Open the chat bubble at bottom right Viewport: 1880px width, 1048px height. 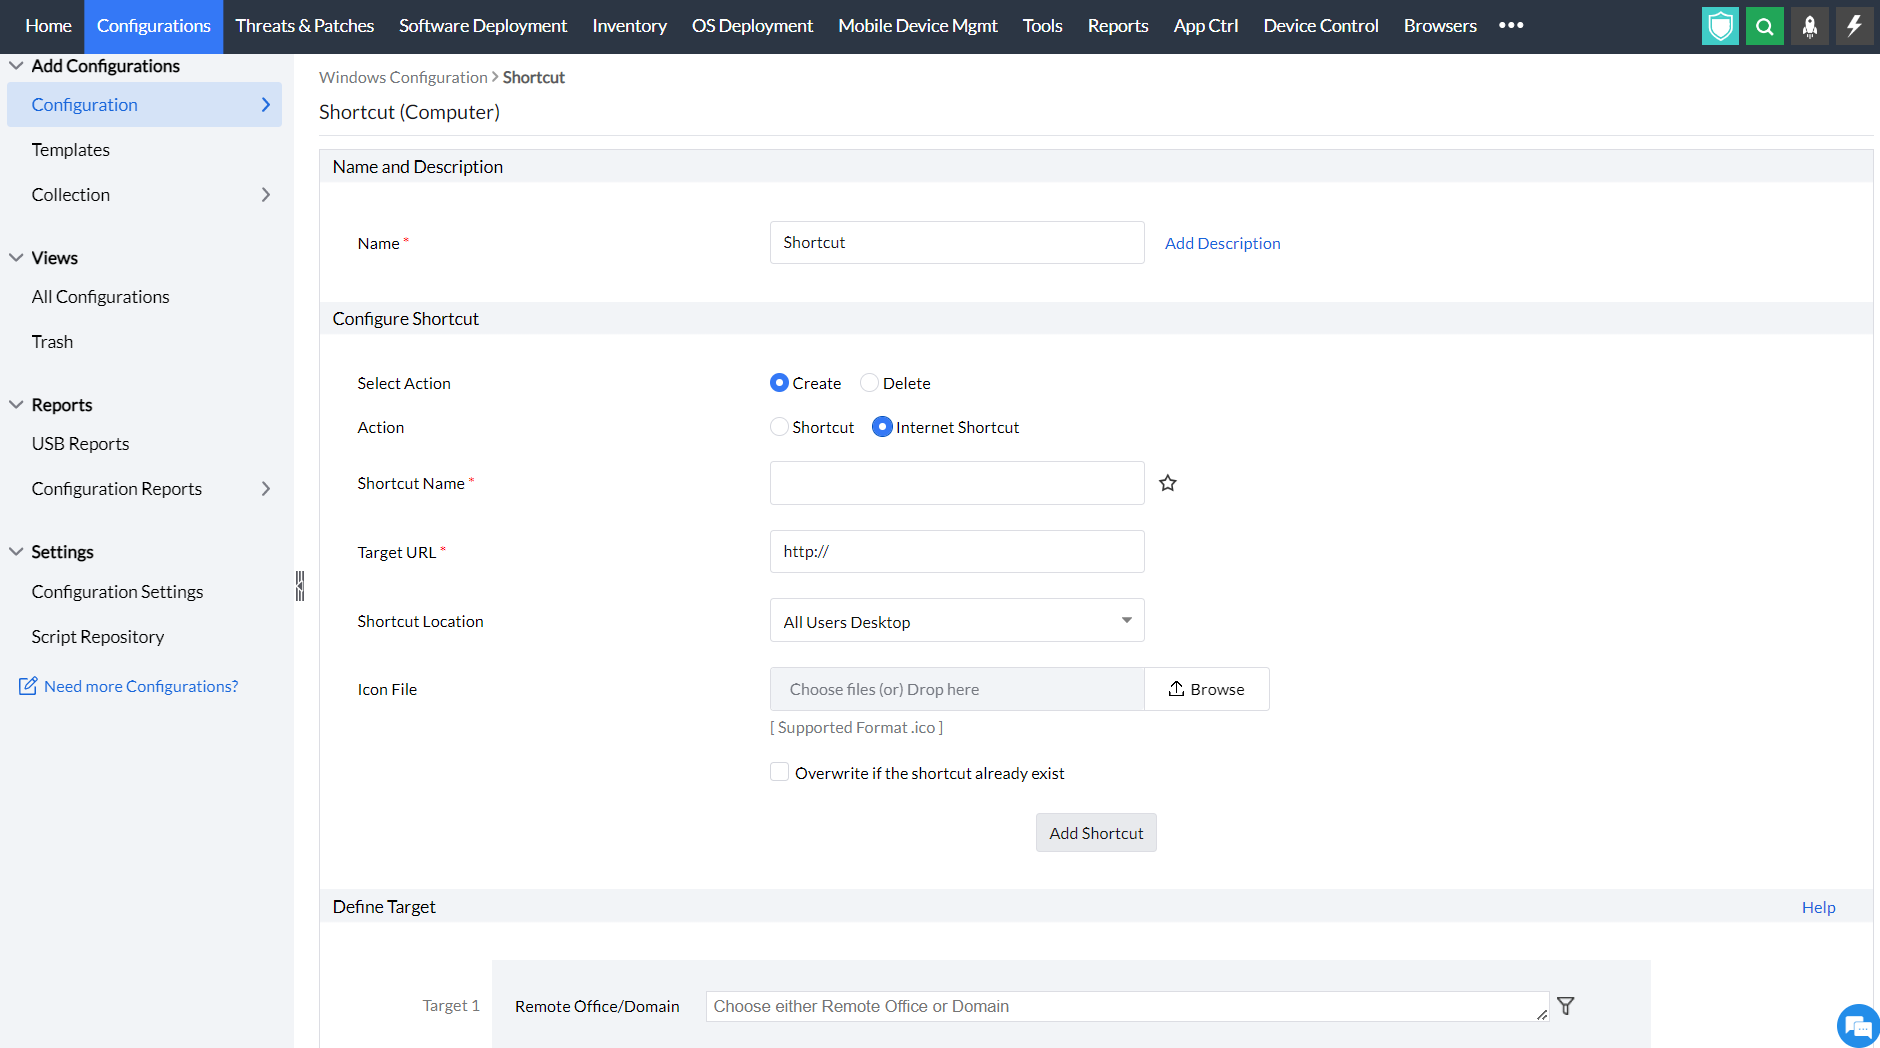[x=1856, y=1025]
